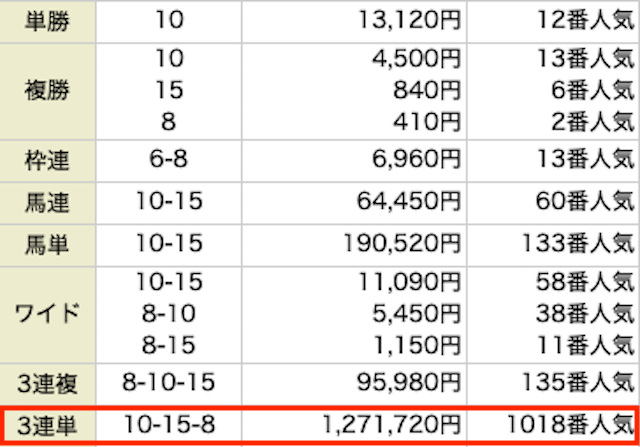Click the 6-8 bracket quinella combination
This screenshot has width=640, height=447.
[x=168, y=159]
